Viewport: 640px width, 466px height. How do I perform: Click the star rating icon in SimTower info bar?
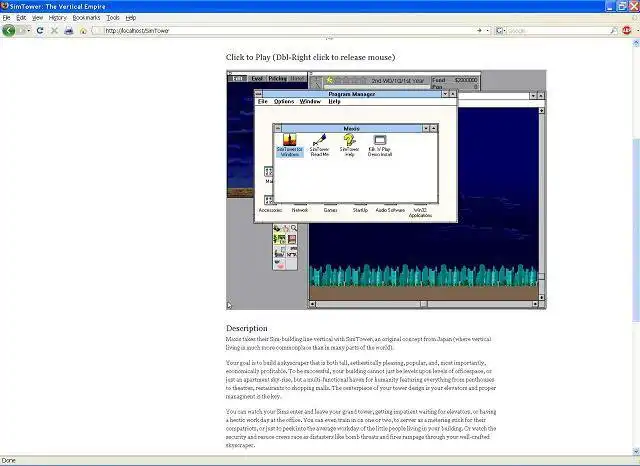[330, 80]
